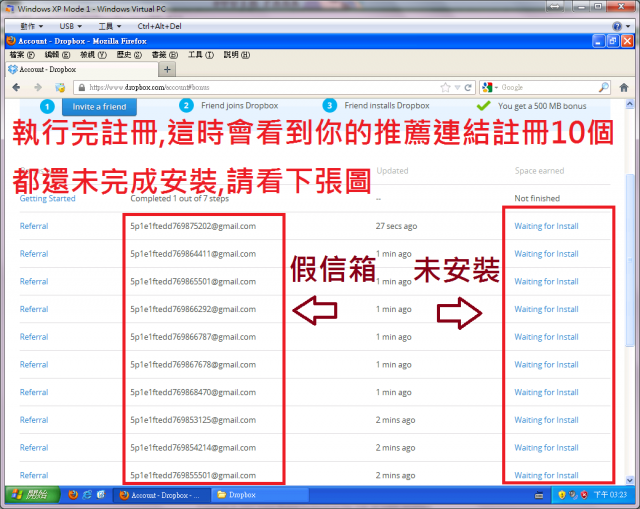Send Ctrl+Alt+Del to virtual machine
Screen dimensions: 640x509
[159, 26]
